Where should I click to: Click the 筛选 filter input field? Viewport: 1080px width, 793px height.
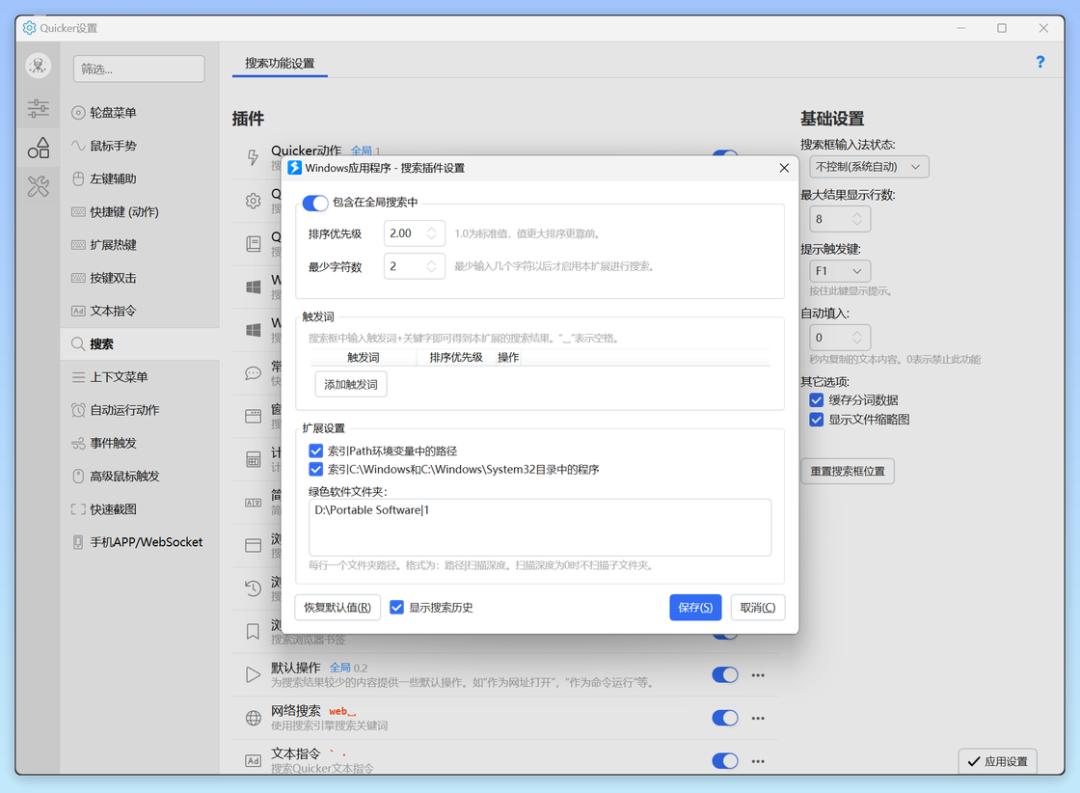(138, 69)
